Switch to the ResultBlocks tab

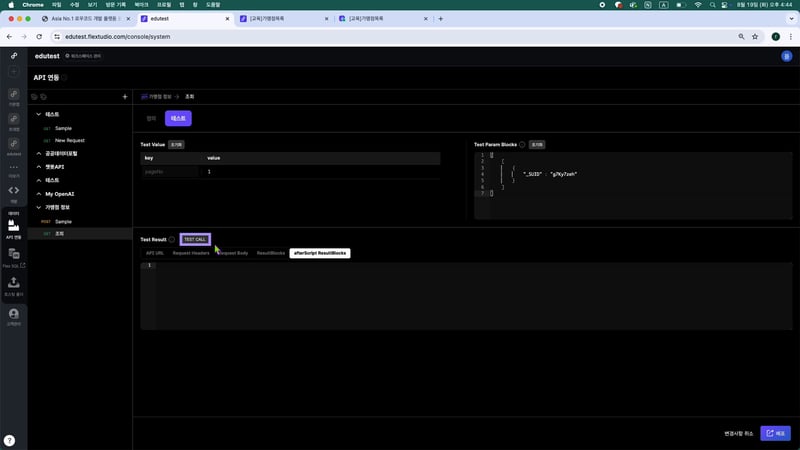(x=270, y=253)
